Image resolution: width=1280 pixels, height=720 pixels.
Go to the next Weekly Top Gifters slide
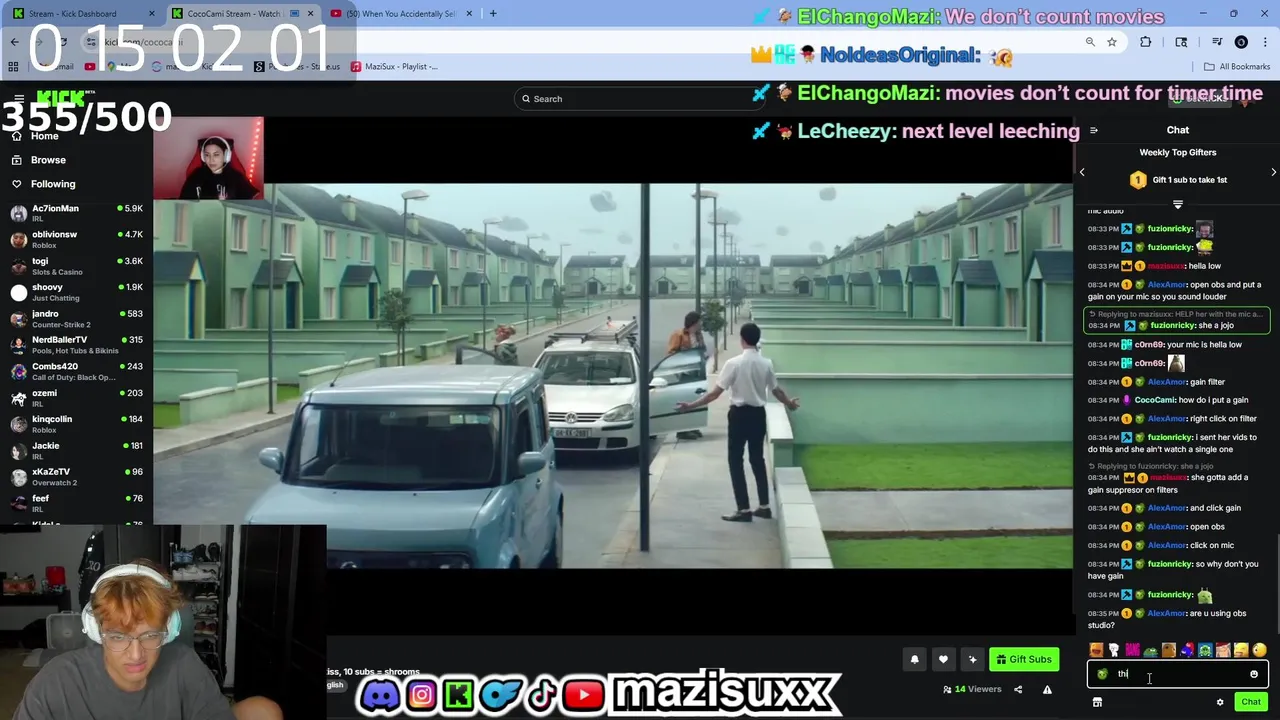1273,172
